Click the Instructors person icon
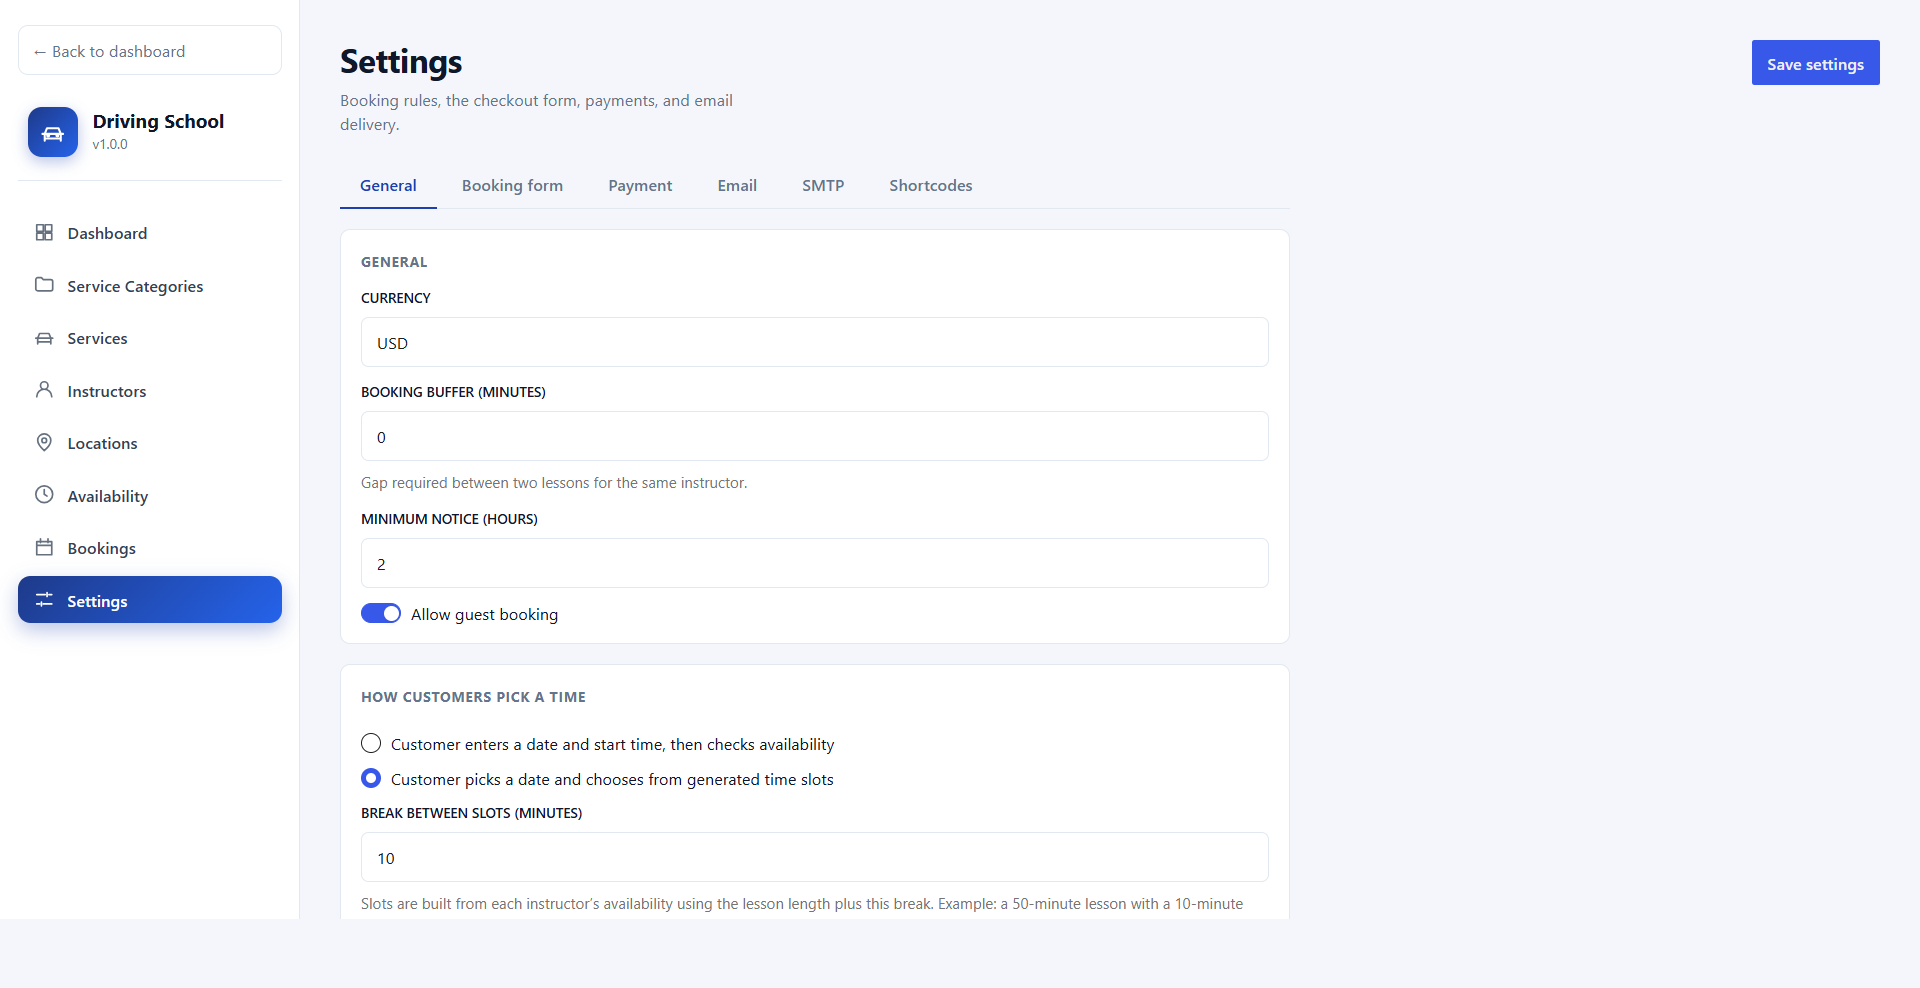The image size is (1920, 988). coord(44,390)
